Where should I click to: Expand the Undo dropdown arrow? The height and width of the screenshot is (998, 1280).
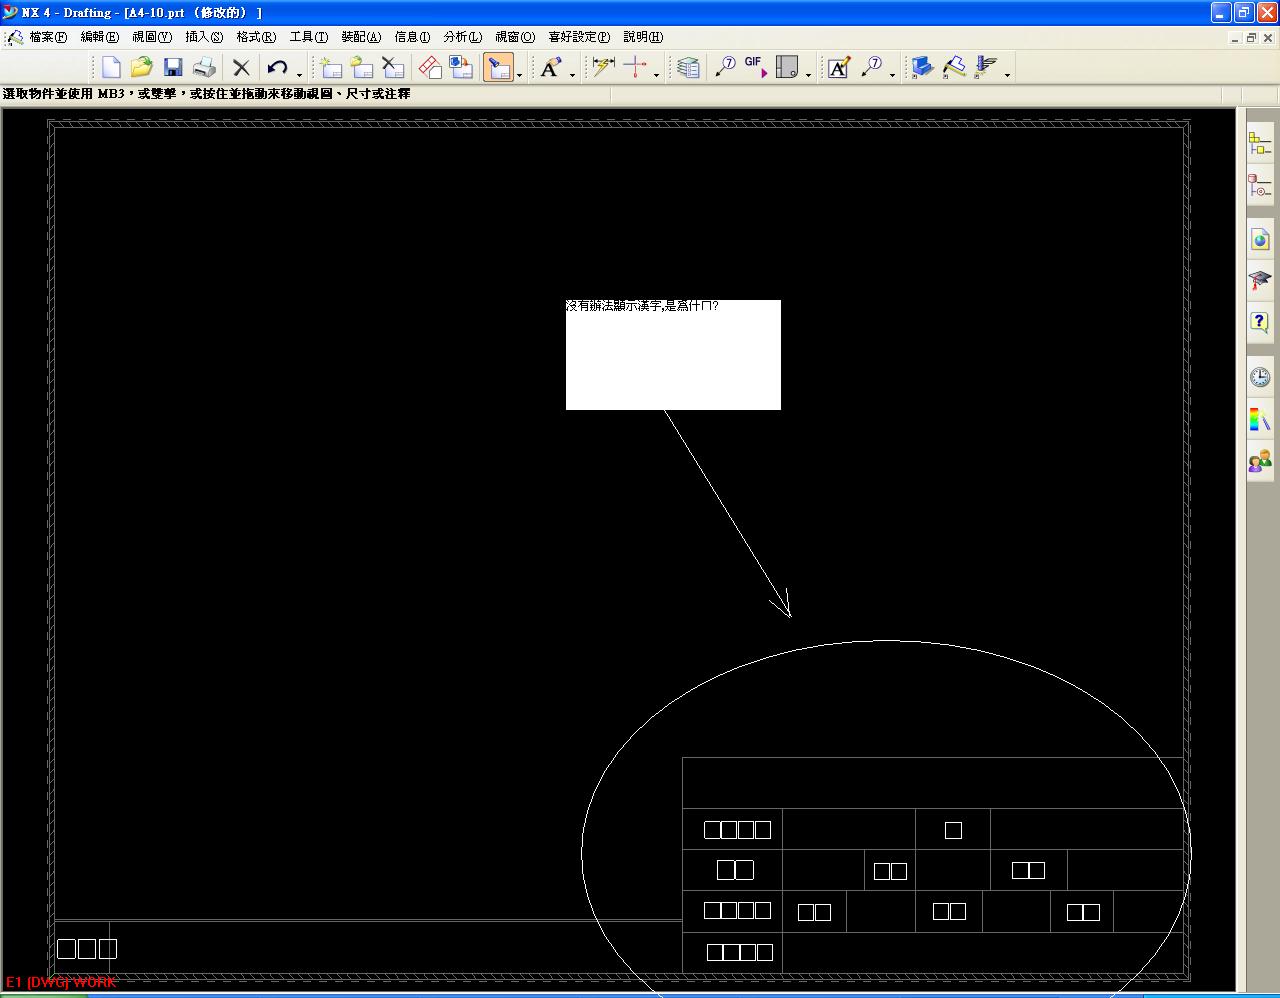(x=299, y=75)
